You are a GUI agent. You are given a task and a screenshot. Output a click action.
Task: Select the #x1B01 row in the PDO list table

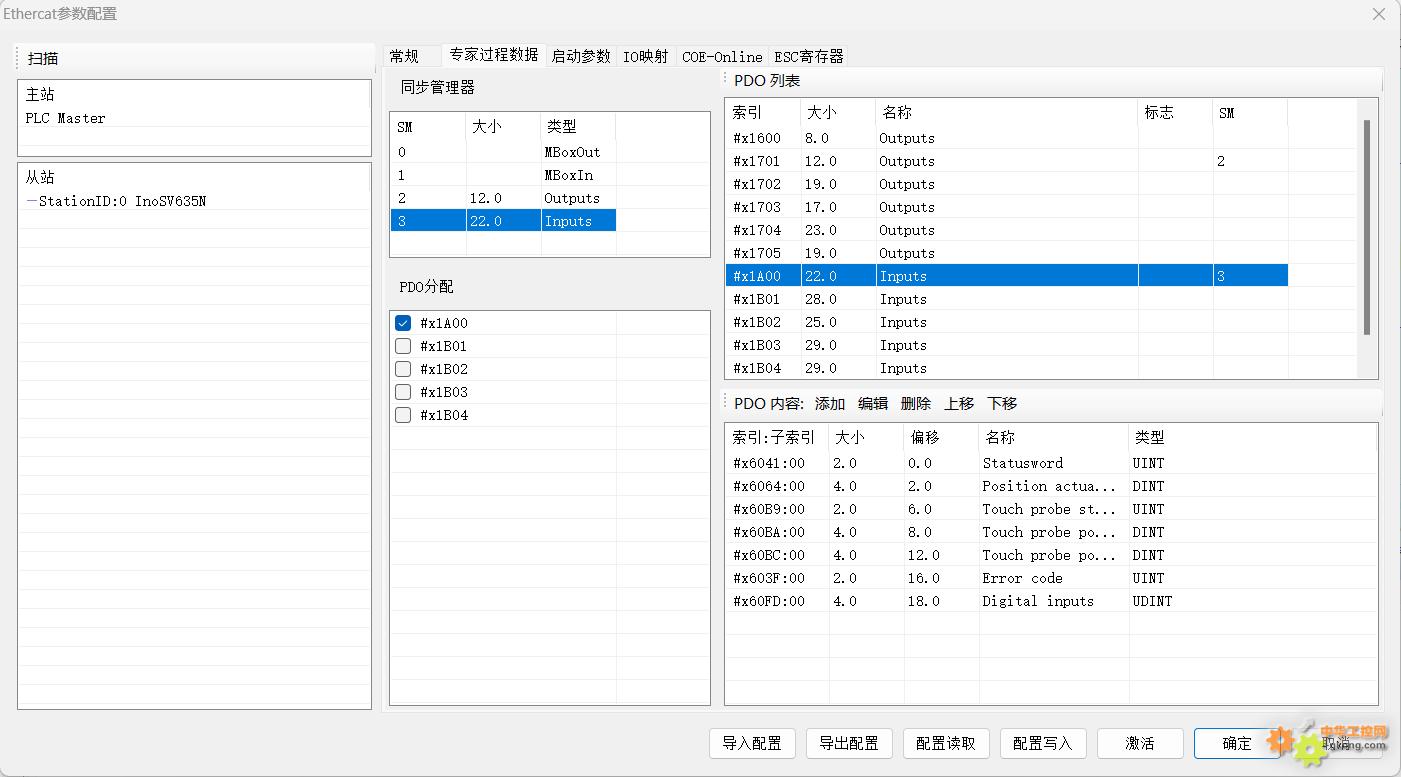[x=1007, y=299]
